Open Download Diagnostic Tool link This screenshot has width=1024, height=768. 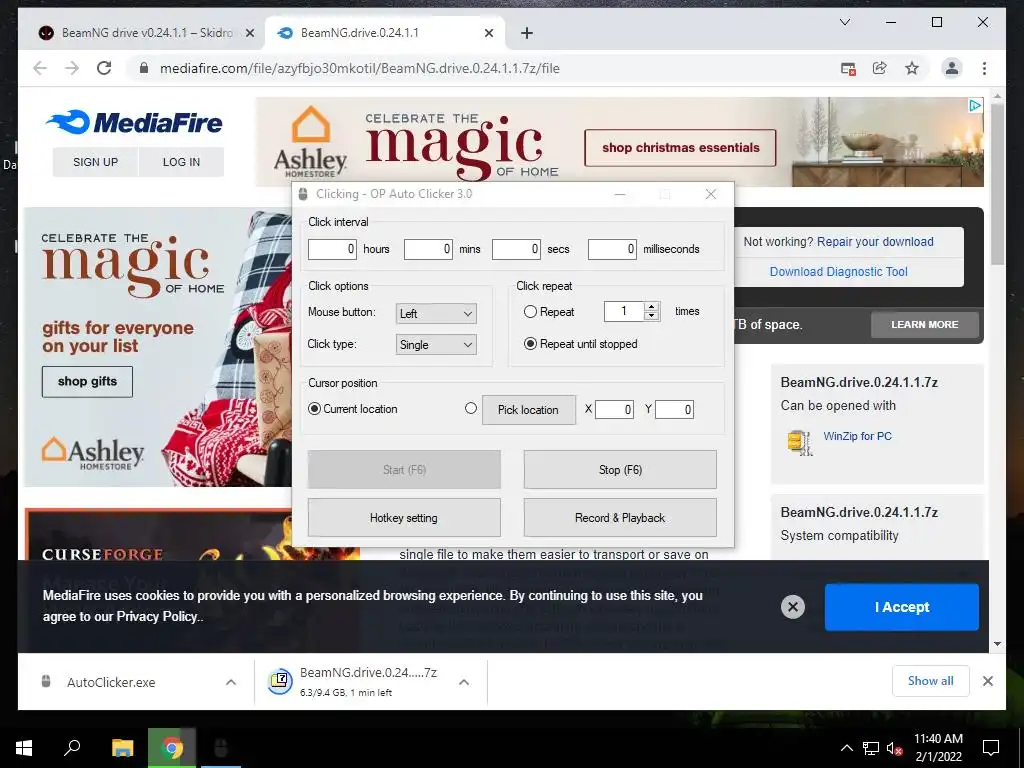(839, 272)
